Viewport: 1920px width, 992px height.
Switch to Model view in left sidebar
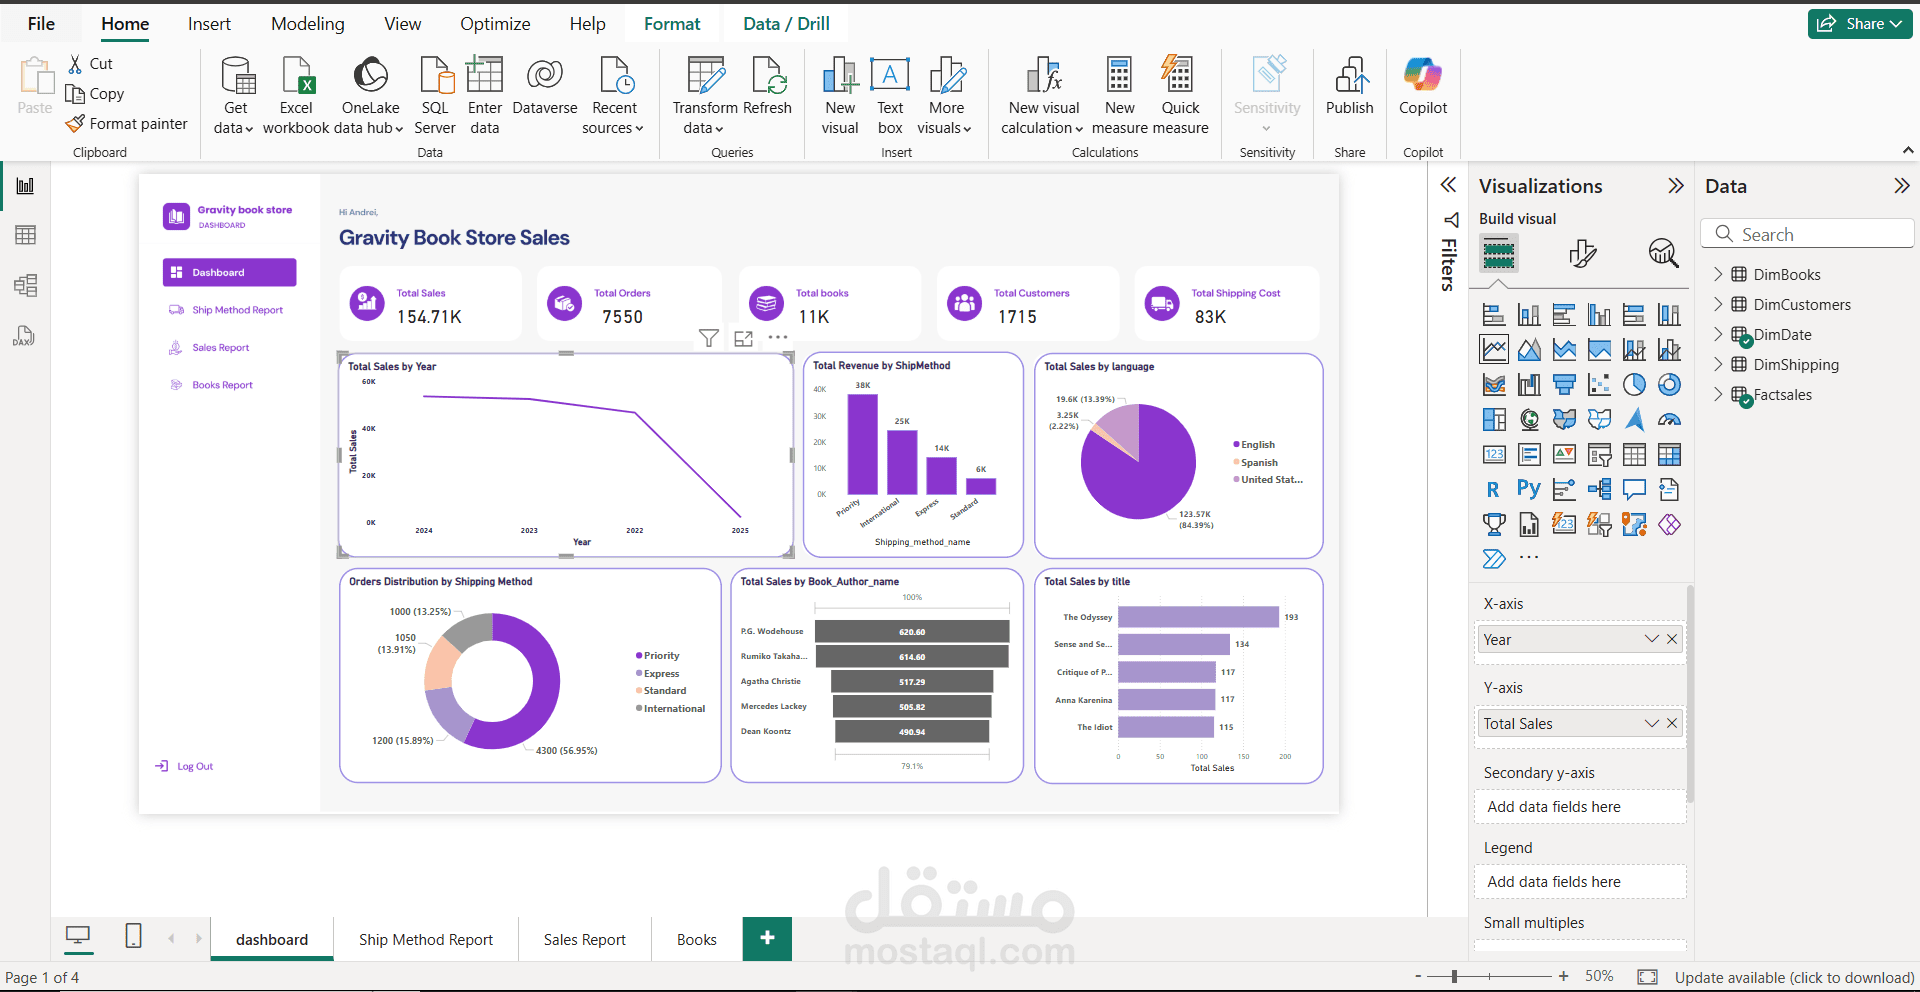[26, 286]
